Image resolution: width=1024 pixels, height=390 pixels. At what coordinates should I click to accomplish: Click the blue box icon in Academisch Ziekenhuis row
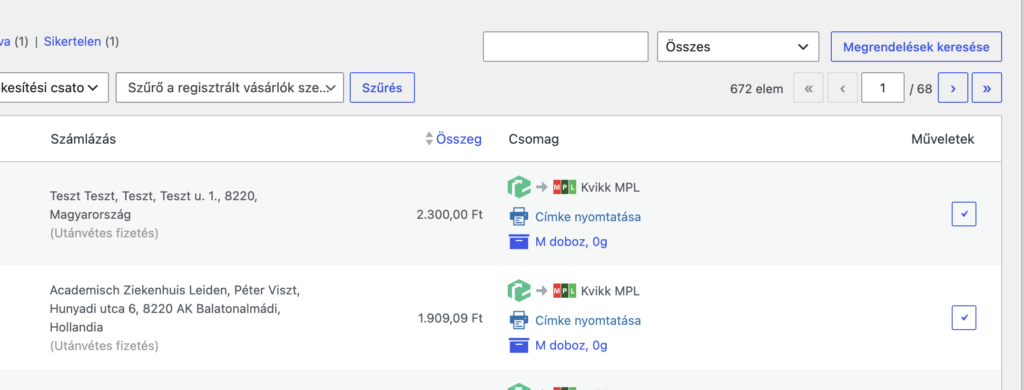point(518,346)
